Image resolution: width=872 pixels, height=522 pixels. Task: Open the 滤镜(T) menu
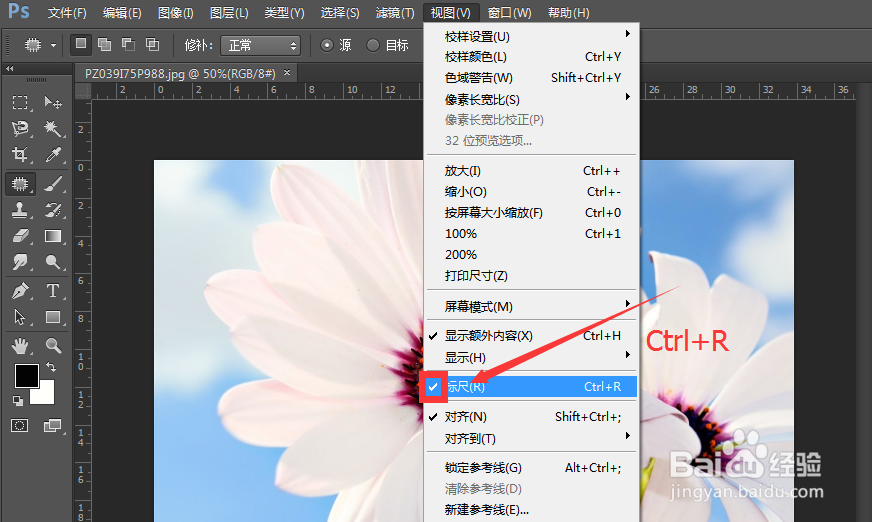click(x=395, y=12)
